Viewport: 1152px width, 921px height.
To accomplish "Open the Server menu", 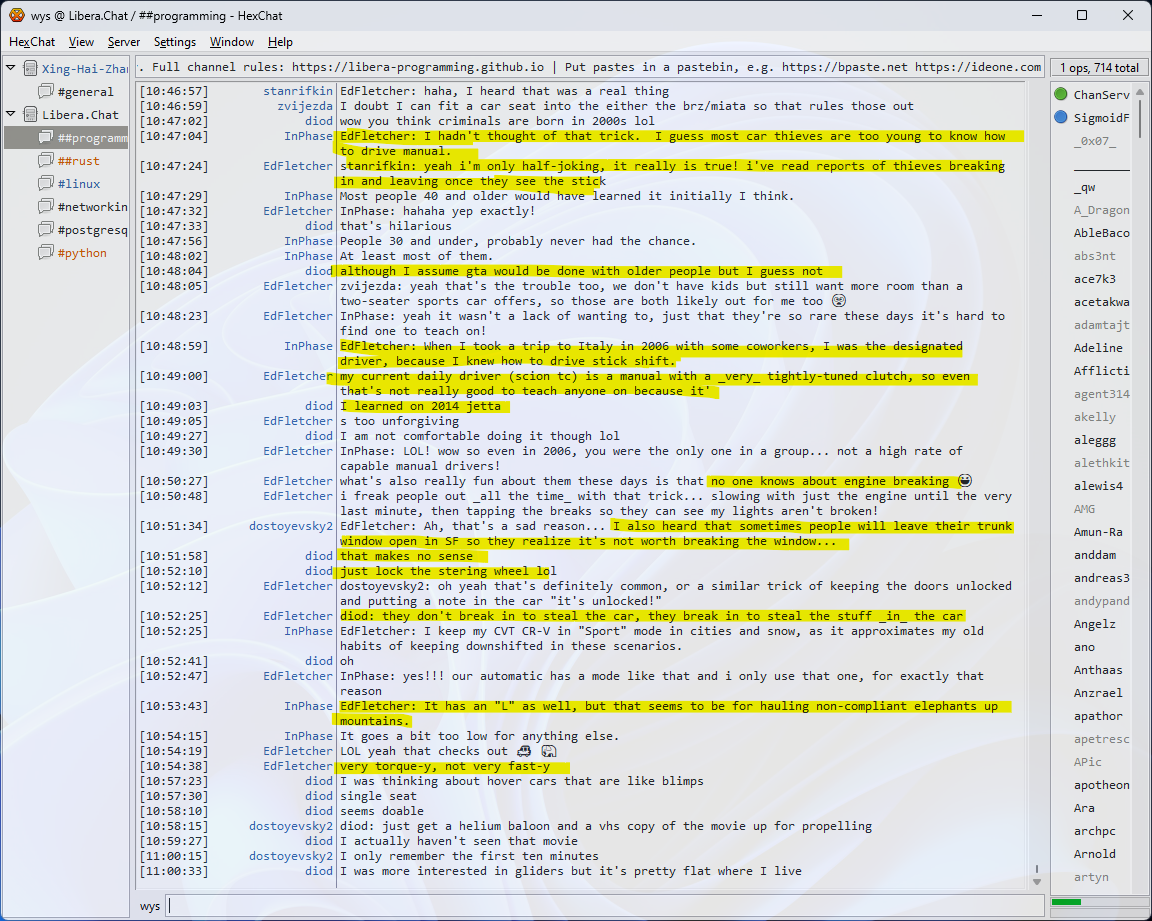I will tap(124, 42).
